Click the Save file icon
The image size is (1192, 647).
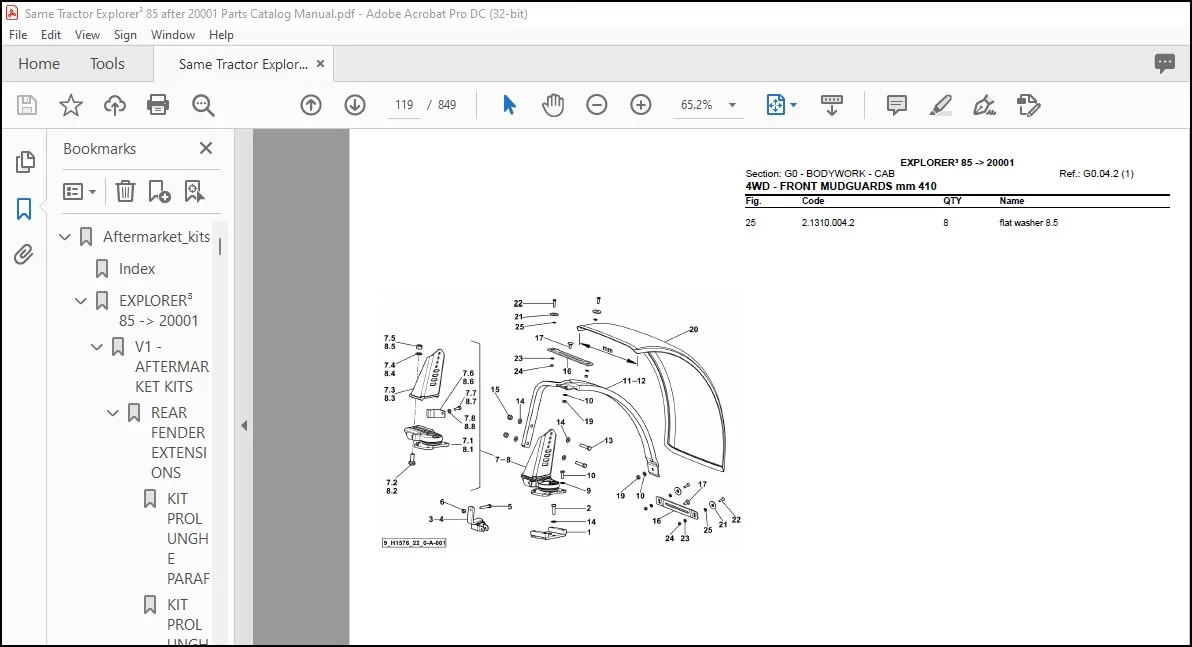(27, 105)
